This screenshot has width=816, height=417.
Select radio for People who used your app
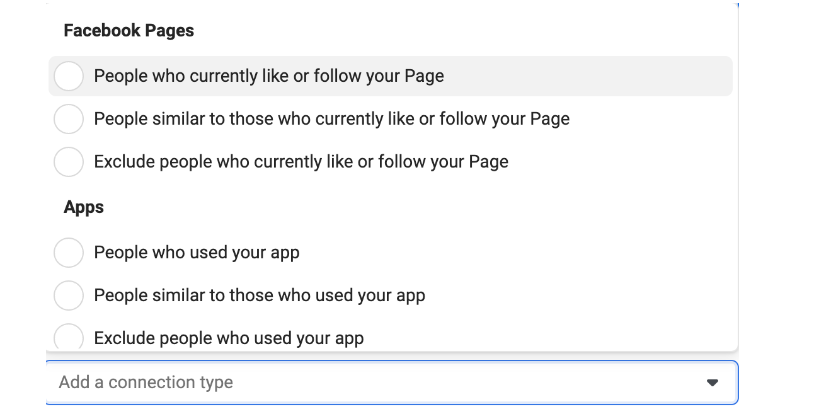point(69,252)
